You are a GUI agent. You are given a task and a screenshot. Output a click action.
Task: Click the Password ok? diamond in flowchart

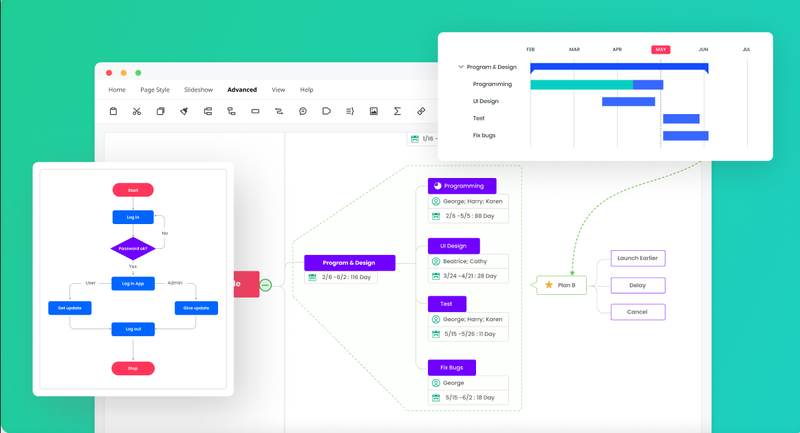133,248
